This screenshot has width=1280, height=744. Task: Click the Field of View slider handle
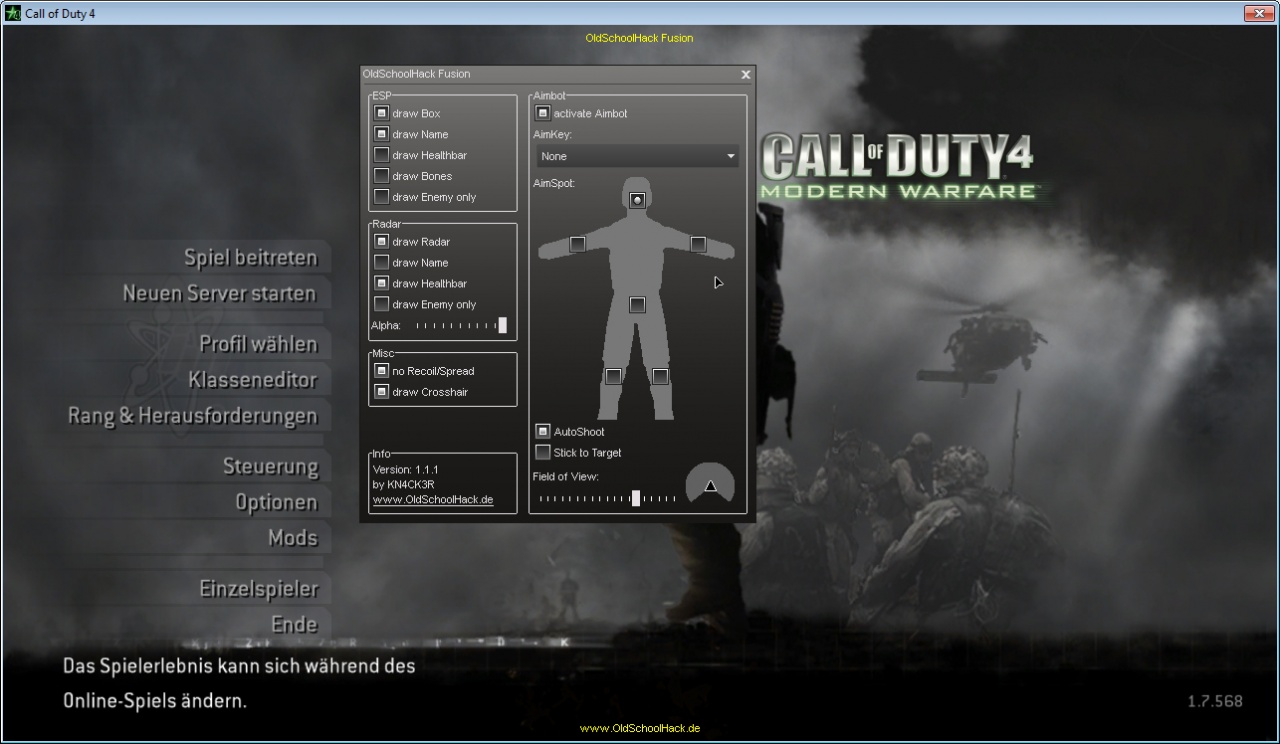click(636, 498)
